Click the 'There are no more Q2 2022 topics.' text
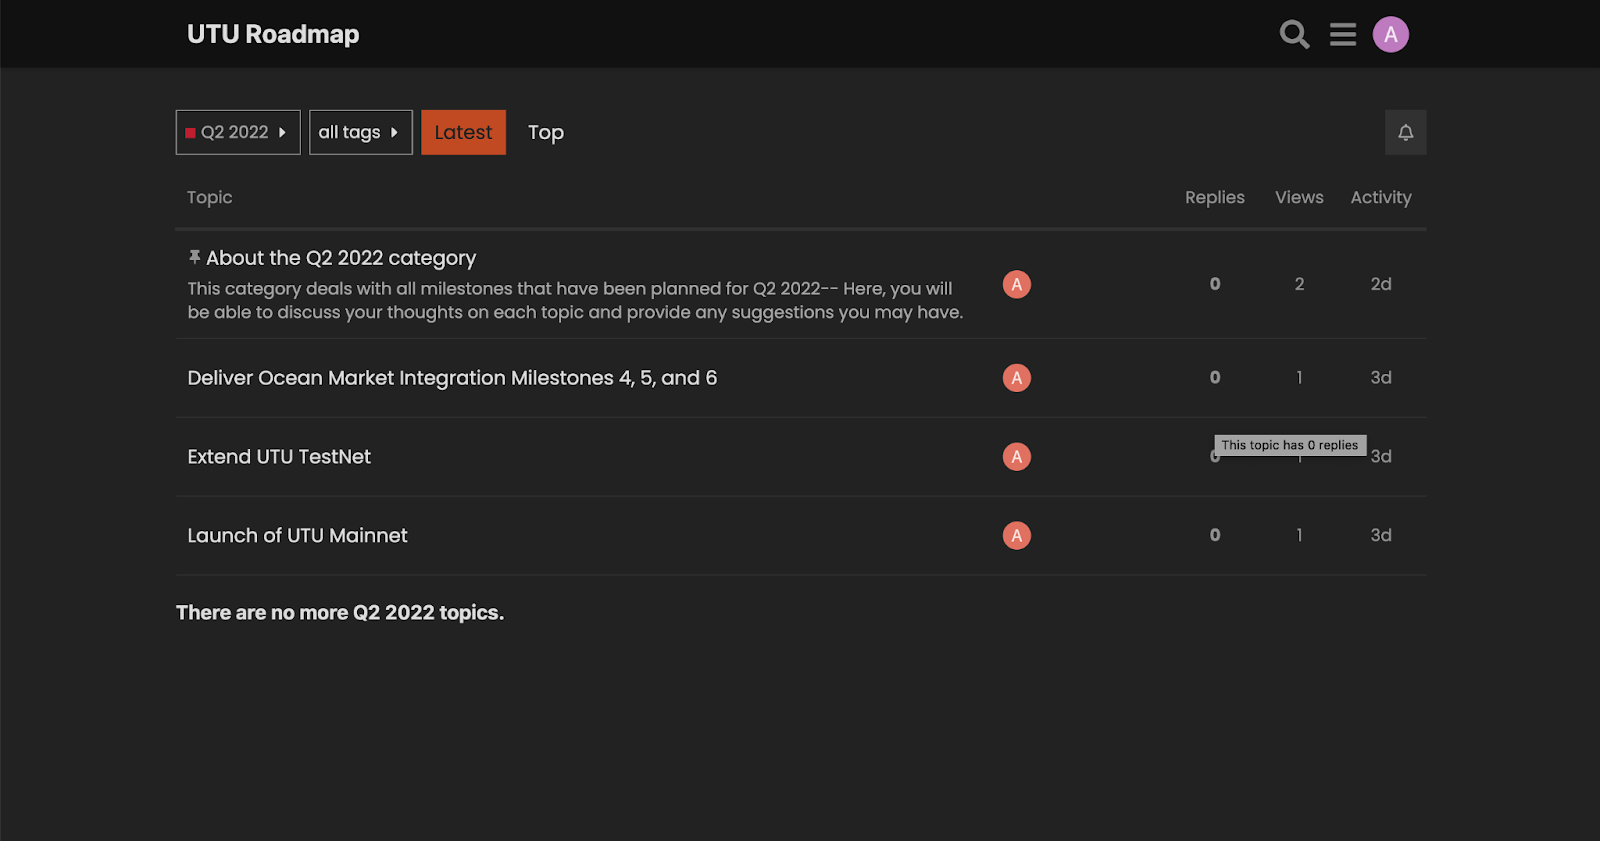This screenshot has width=1600, height=841. pos(340,613)
